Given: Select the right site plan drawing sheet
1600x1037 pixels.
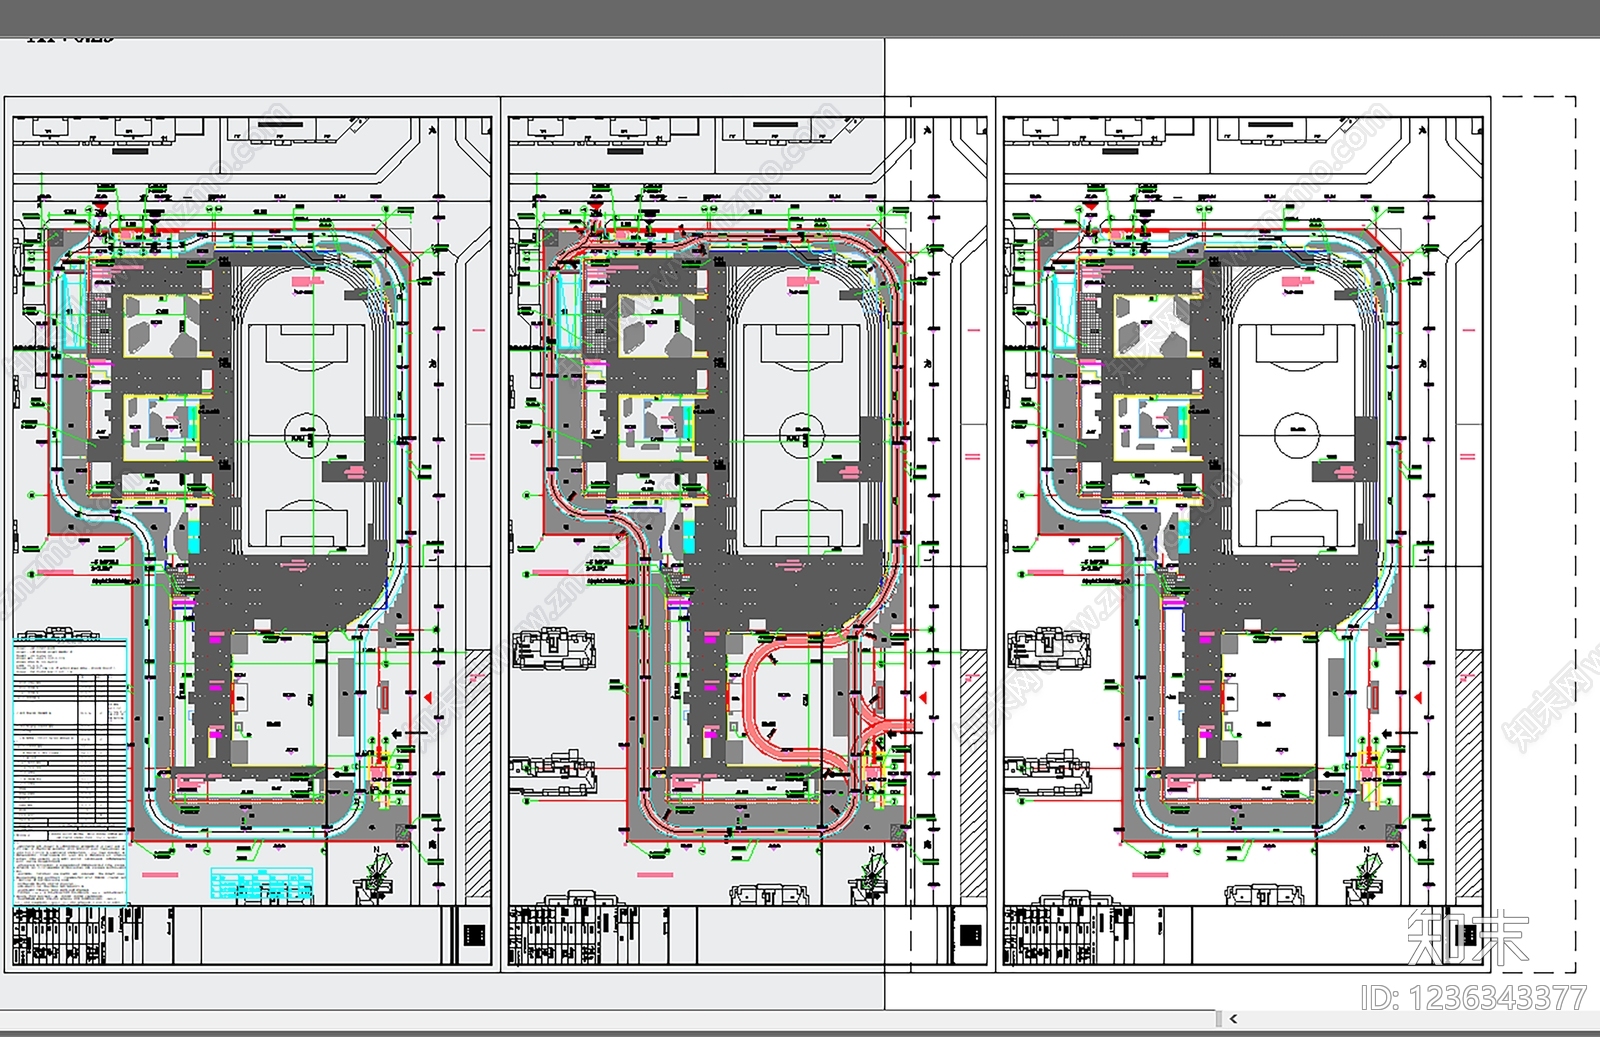Looking at the screenshot, I should (x=1243, y=534).
